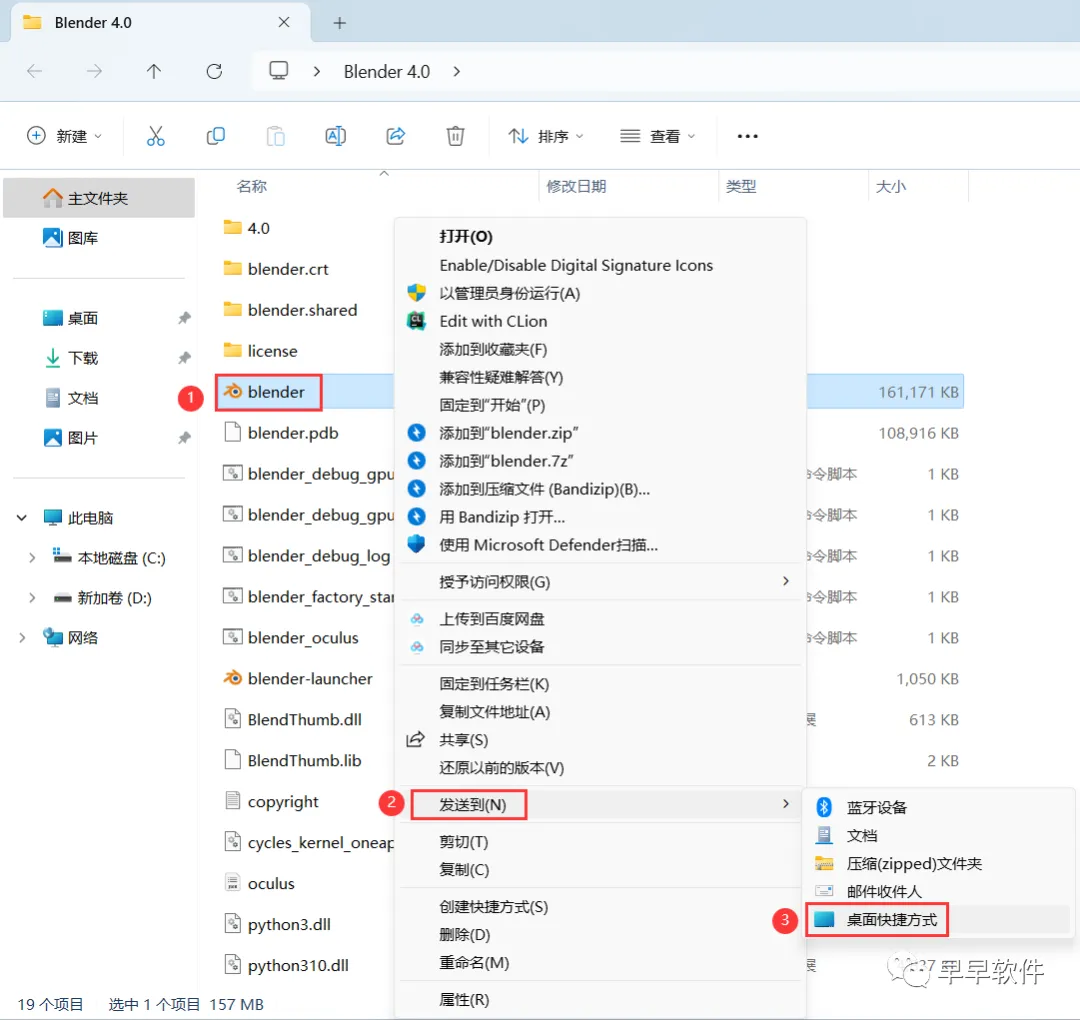Go forward with the right arrow
This screenshot has width=1080, height=1020.
[x=94, y=71]
